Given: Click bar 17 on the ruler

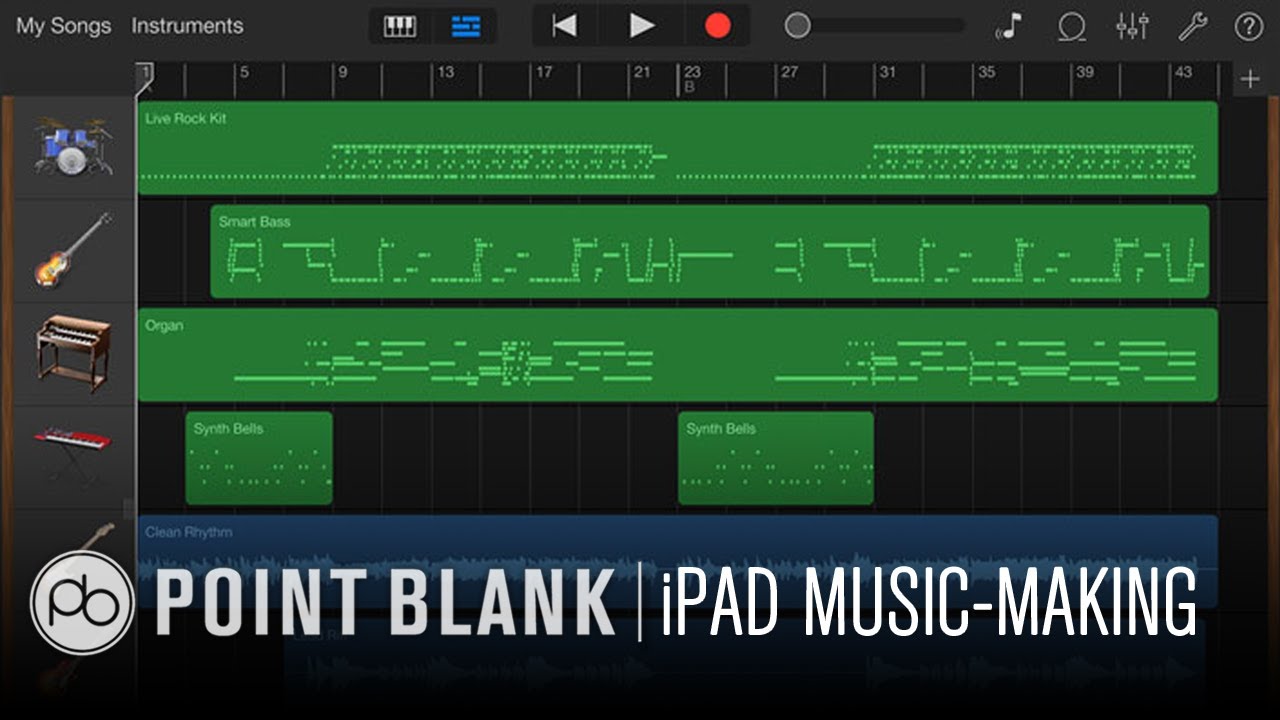Looking at the screenshot, I should point(543,73).
